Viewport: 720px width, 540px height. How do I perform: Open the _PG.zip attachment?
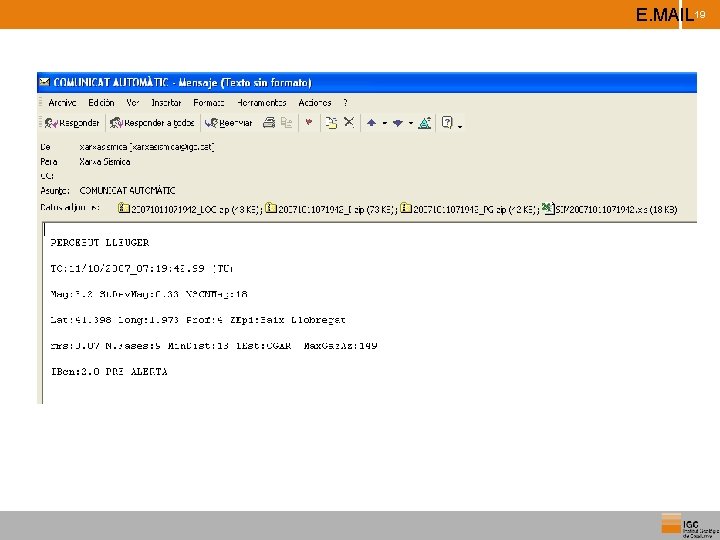tap(470, 209)
